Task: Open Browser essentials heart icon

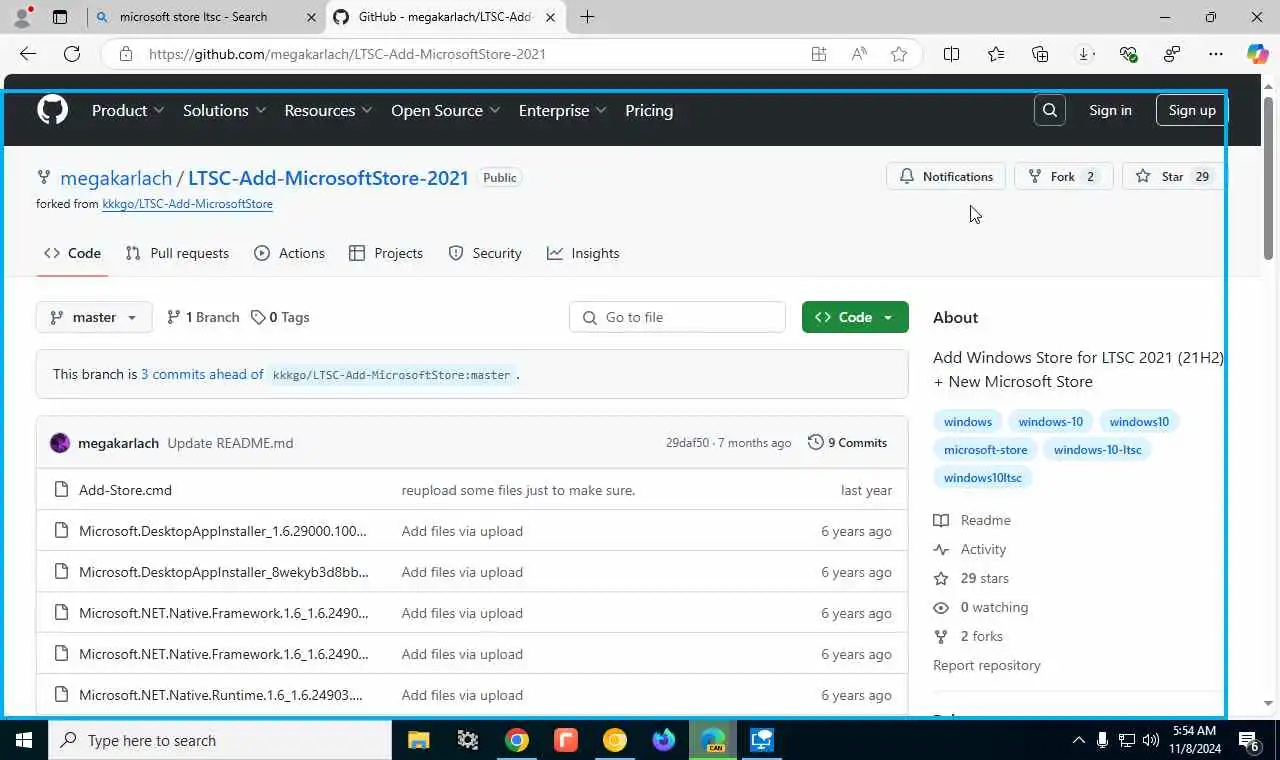Action: tap(1128, 54)
